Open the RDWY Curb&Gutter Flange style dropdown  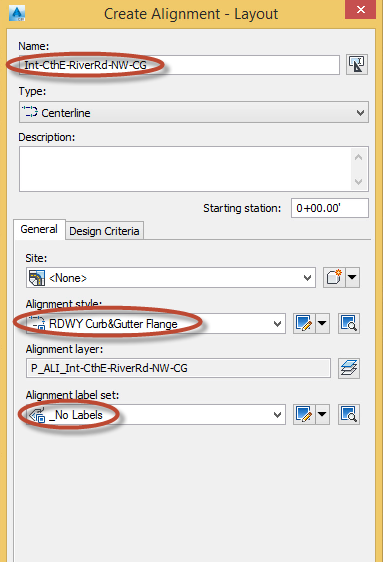(156, 324)
